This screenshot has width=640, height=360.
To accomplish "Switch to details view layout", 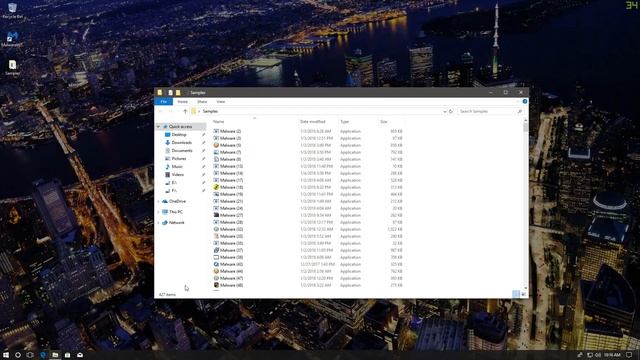I will pos(516,294).
